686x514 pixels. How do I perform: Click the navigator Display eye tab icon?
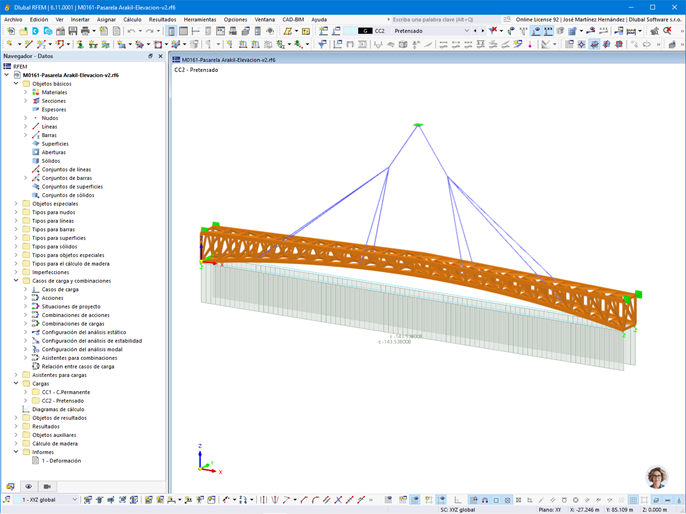pos(28,486)
